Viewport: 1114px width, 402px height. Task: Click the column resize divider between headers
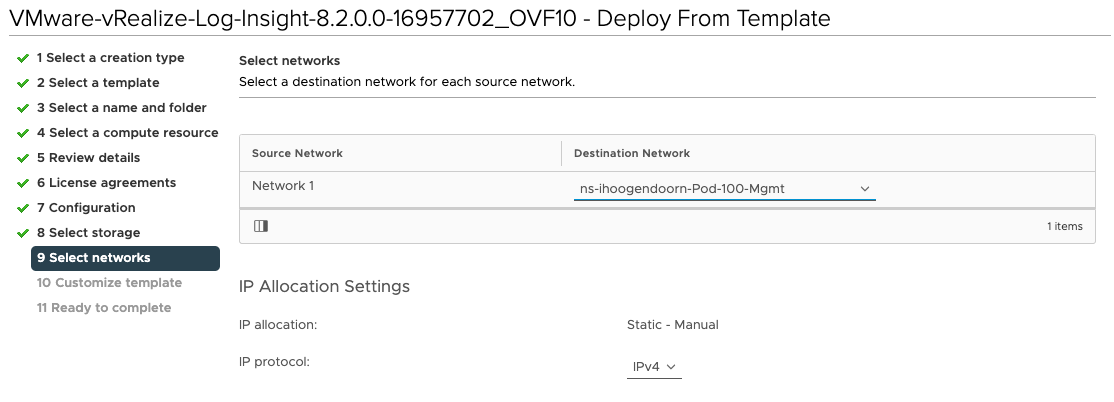562,153
